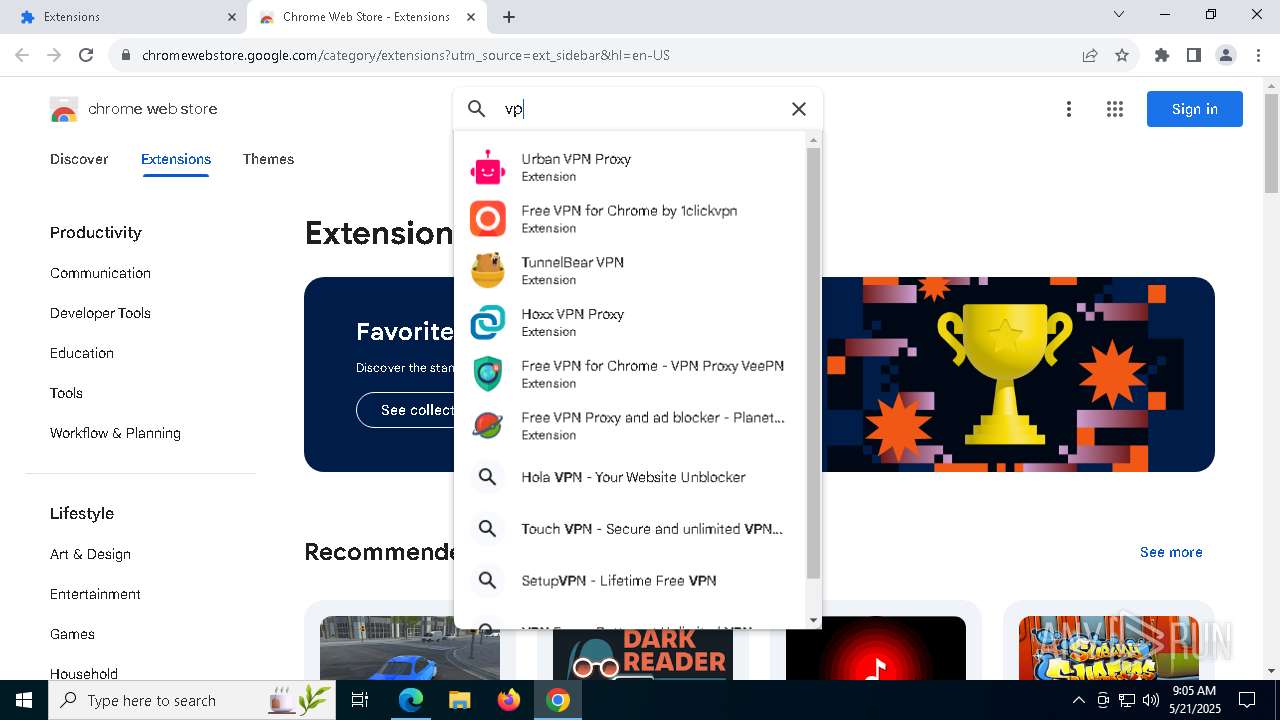
Task: Open Microsoft Edge from taskbar
Action: [x=411, y=700]
